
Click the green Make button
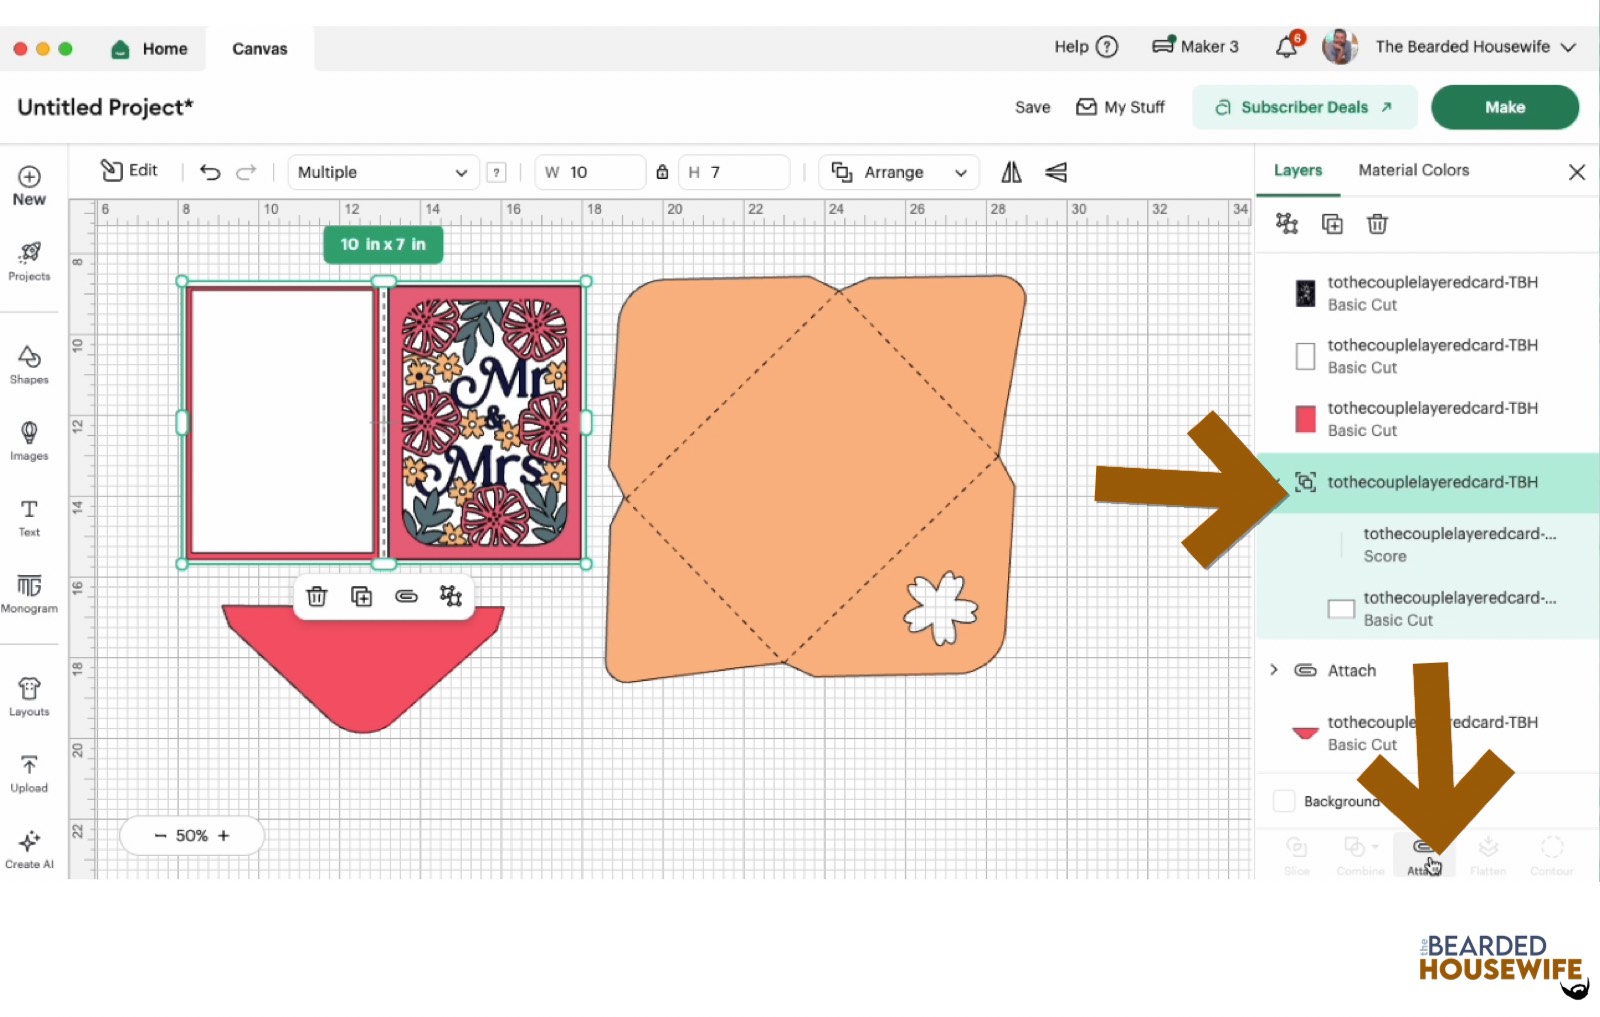[1504, 107]
